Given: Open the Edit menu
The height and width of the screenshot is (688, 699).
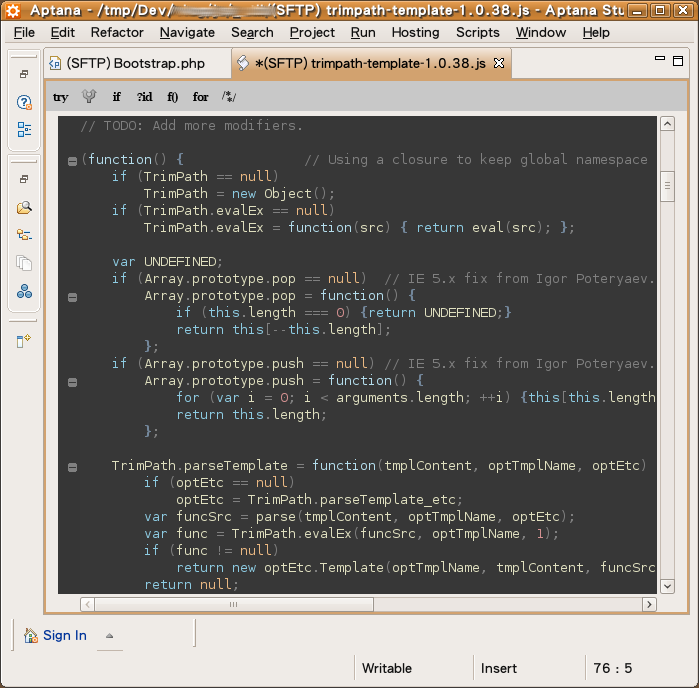Looking at the screenshot, I should click(x=62, y=33).
